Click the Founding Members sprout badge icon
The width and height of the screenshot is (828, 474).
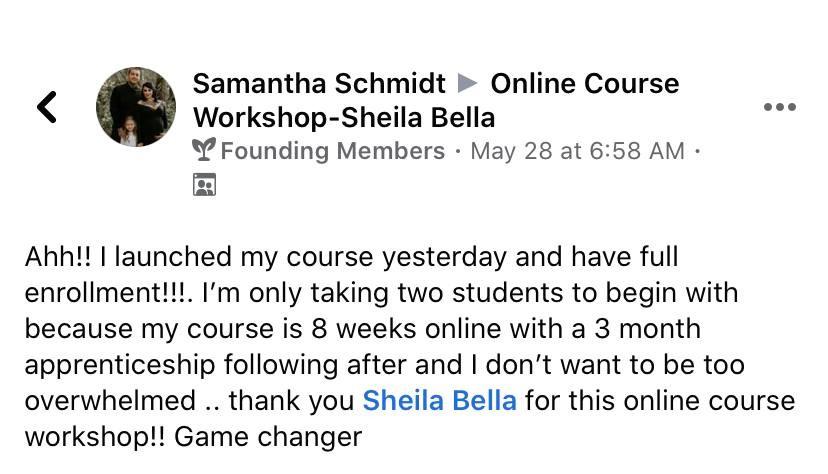(204, 151)
